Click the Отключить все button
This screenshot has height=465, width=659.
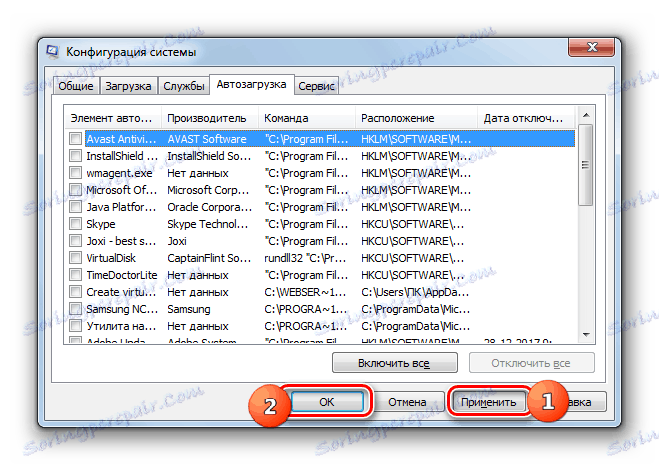pos(531,363)
